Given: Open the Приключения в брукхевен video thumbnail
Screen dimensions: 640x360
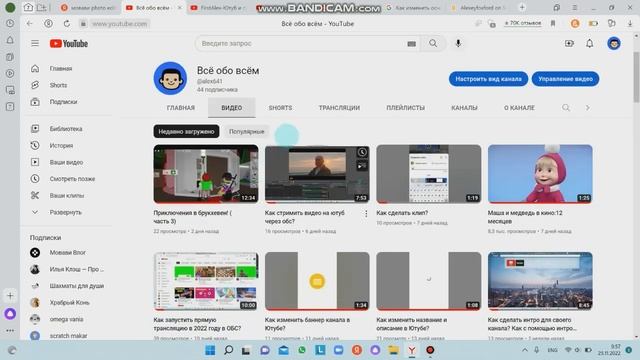Looking at the screenshot, I should point(206,174).
